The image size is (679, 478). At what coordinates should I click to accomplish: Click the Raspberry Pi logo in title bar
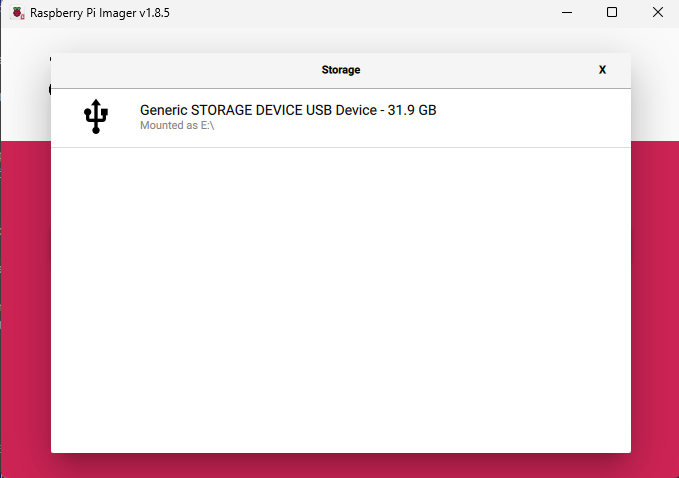click(x=17, y=13)
